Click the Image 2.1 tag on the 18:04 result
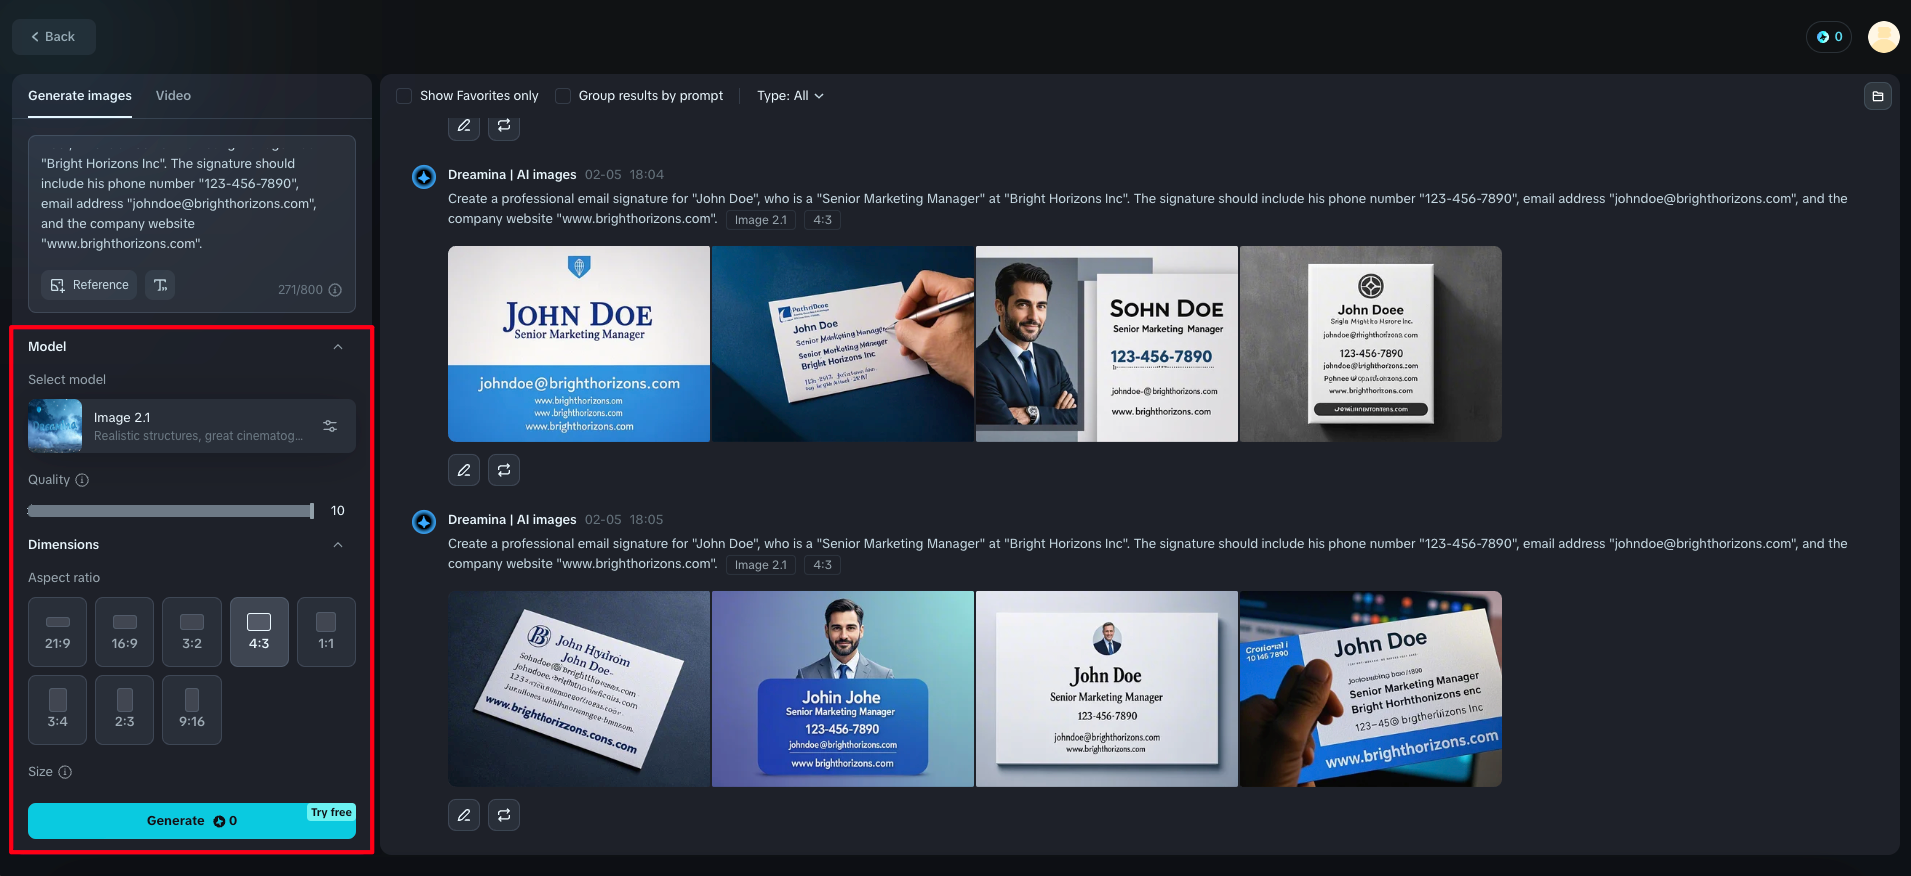The height and width of the screenshot is (876, 1911). pos(761,220)
